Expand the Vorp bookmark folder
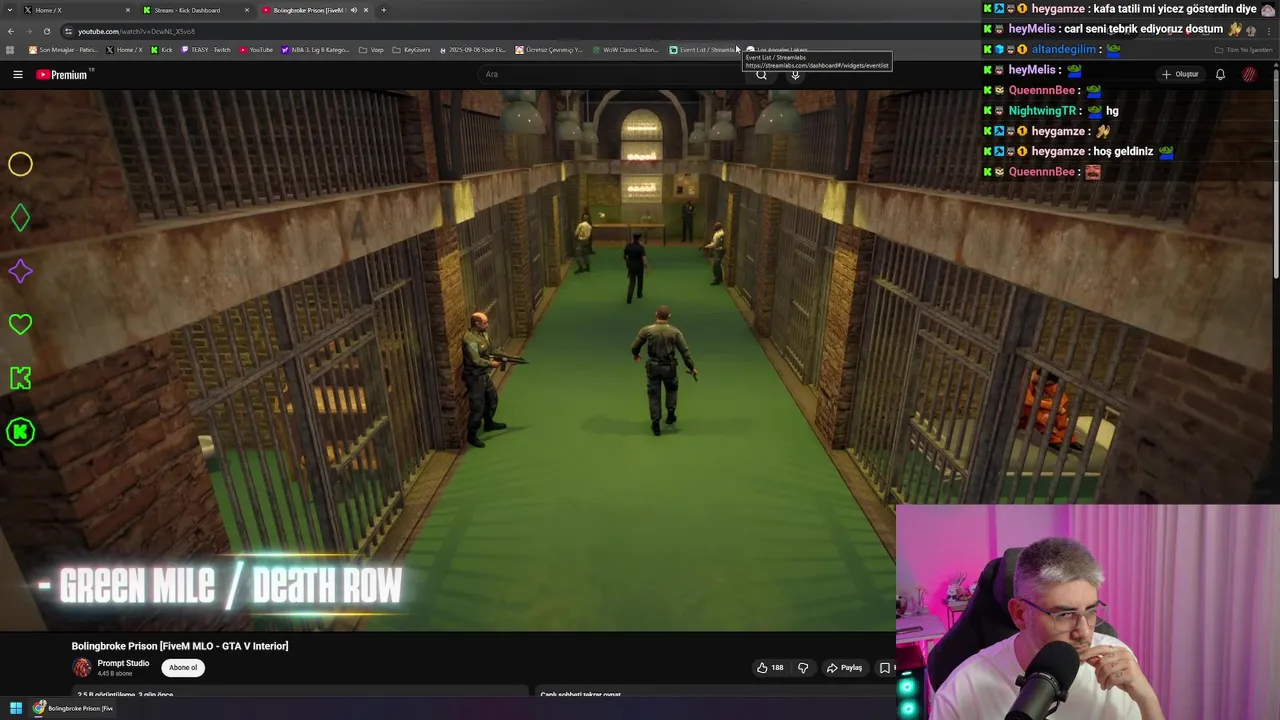The image size is (1280, 720). [x=371, y=50]
